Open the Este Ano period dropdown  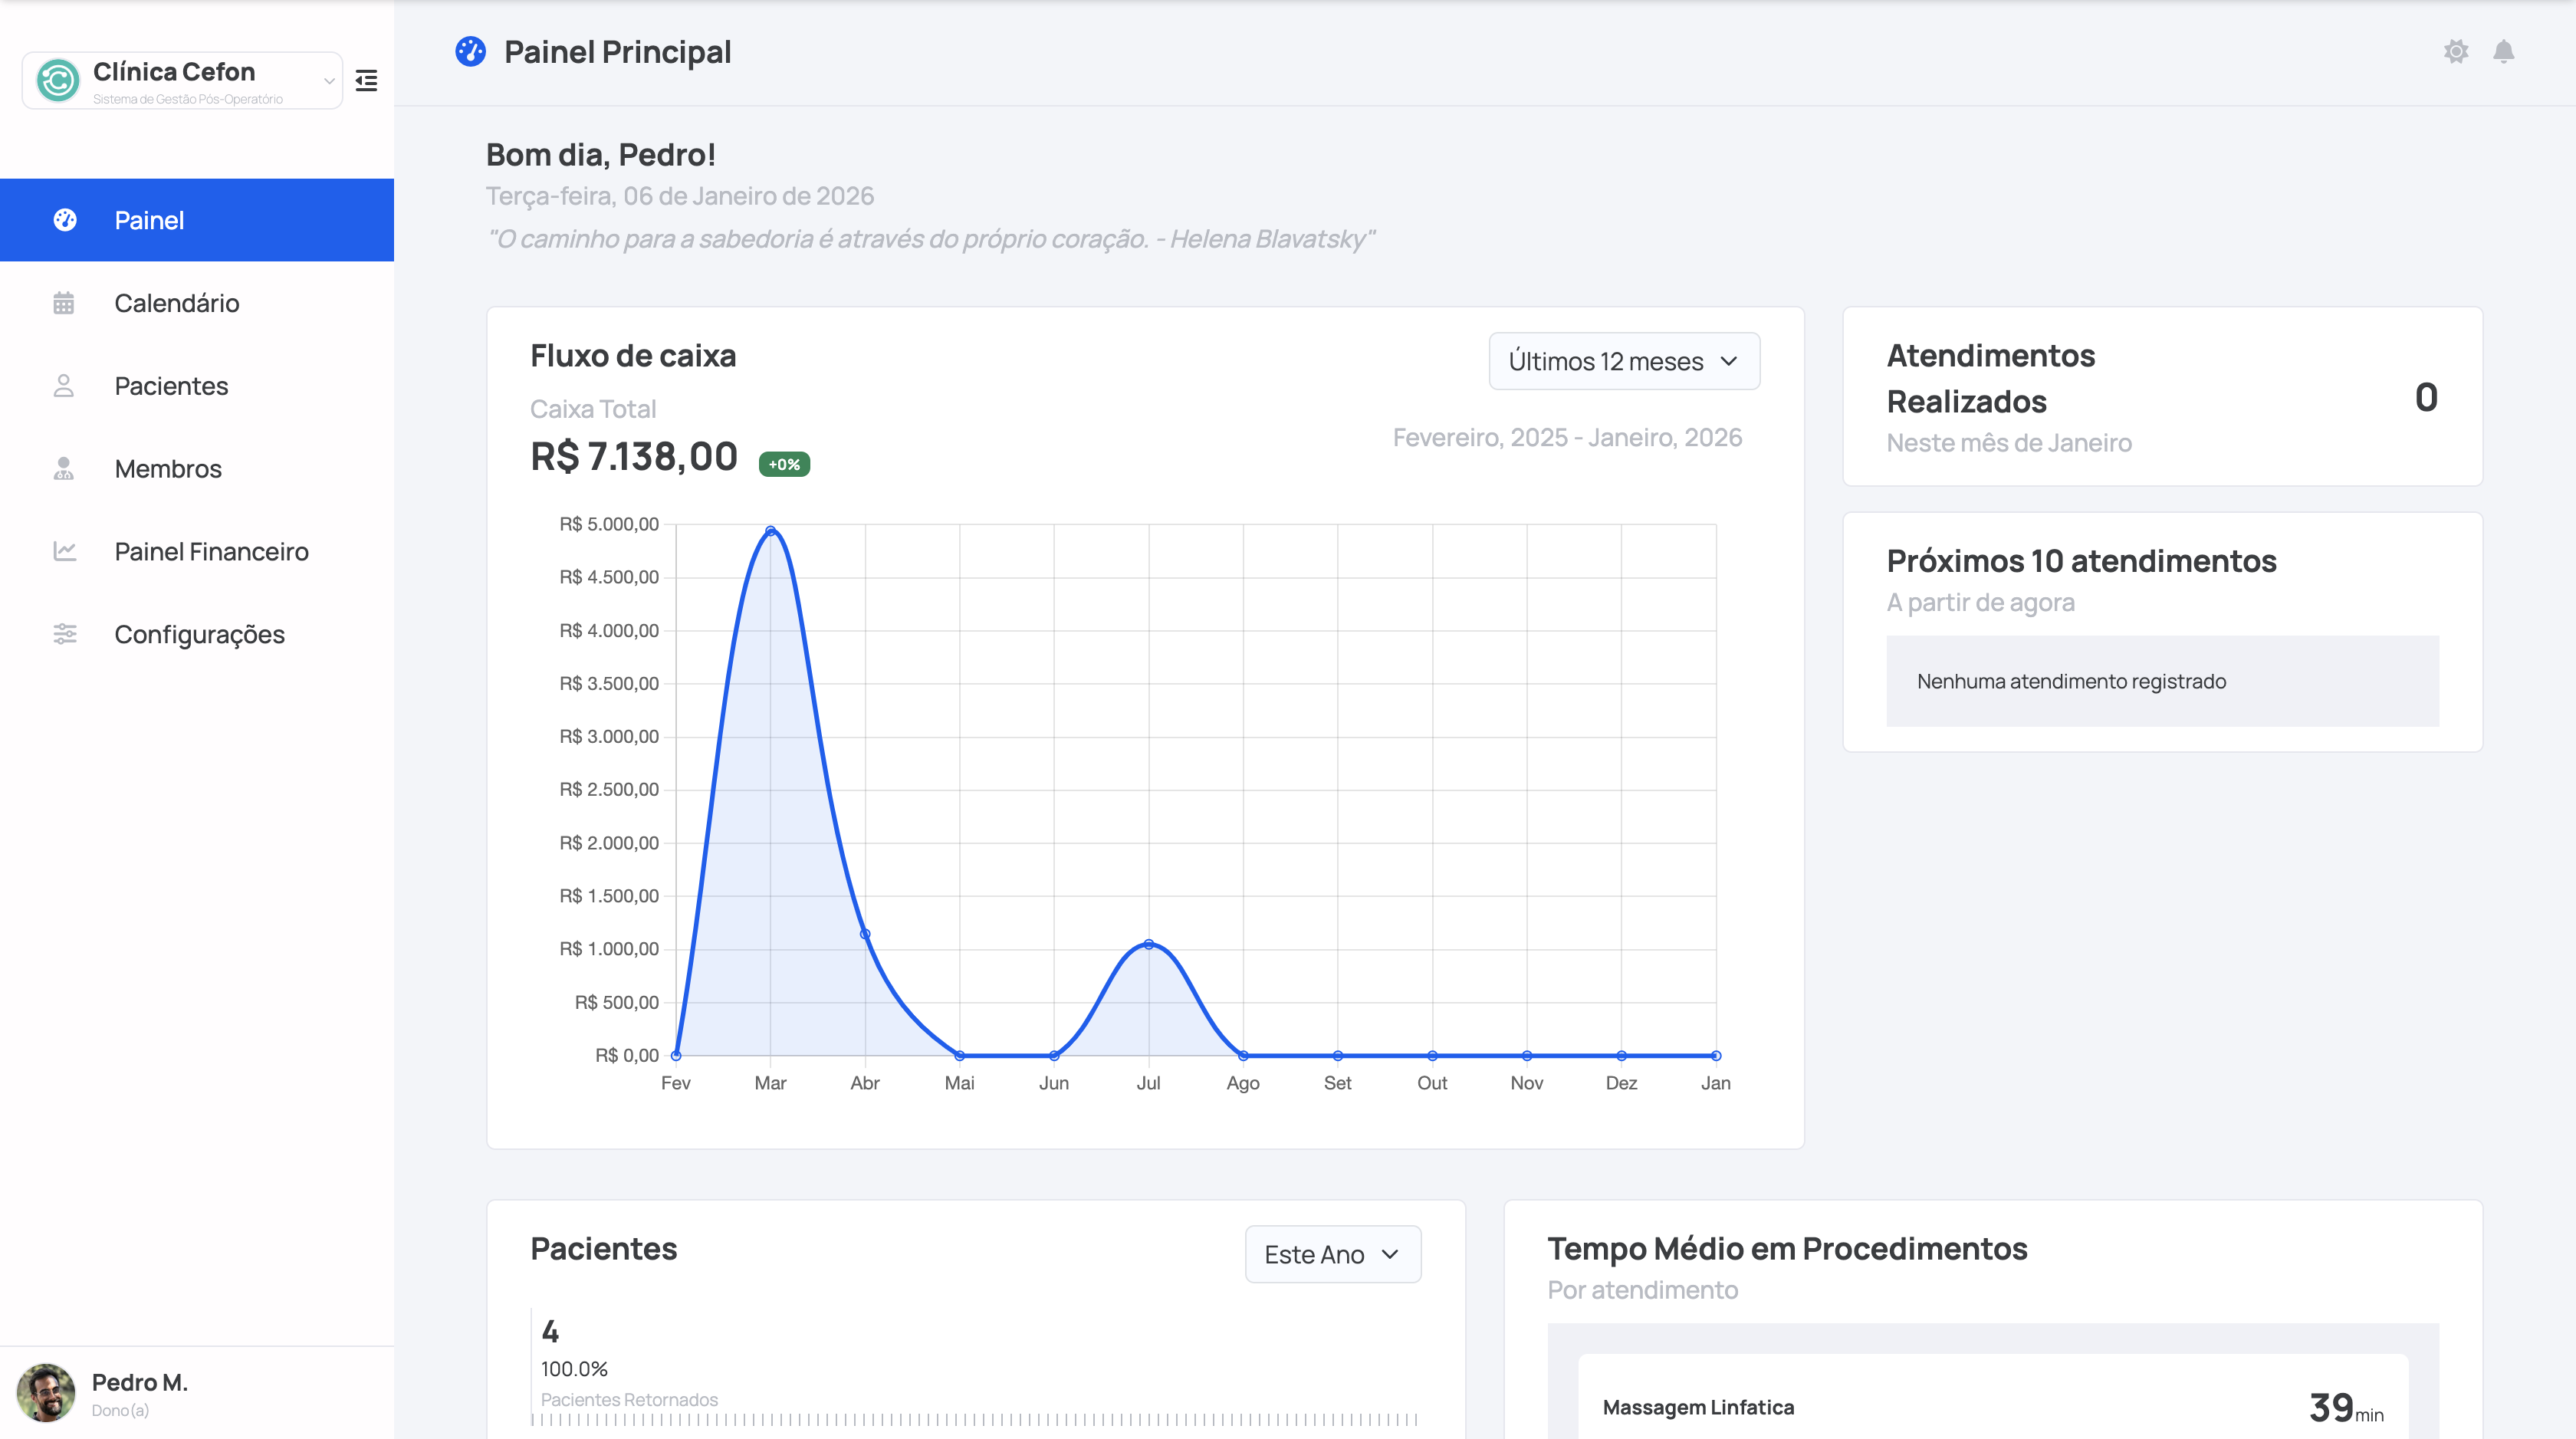click(1332, 1254)
